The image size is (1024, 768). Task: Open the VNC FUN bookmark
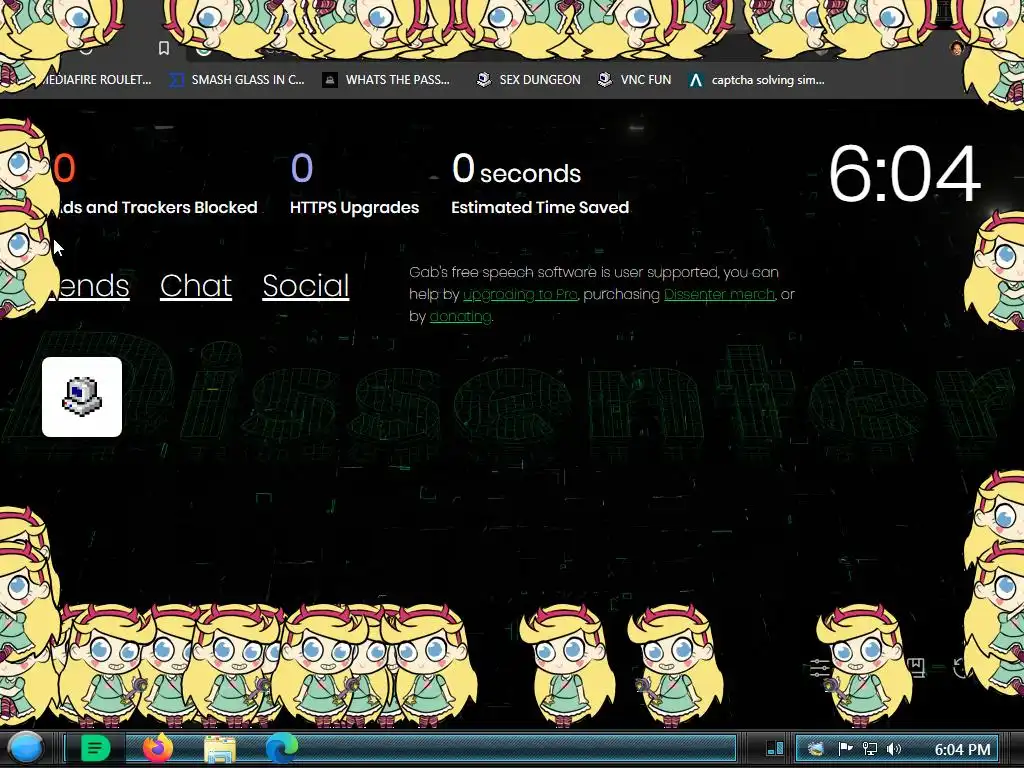tap(634, 80)
